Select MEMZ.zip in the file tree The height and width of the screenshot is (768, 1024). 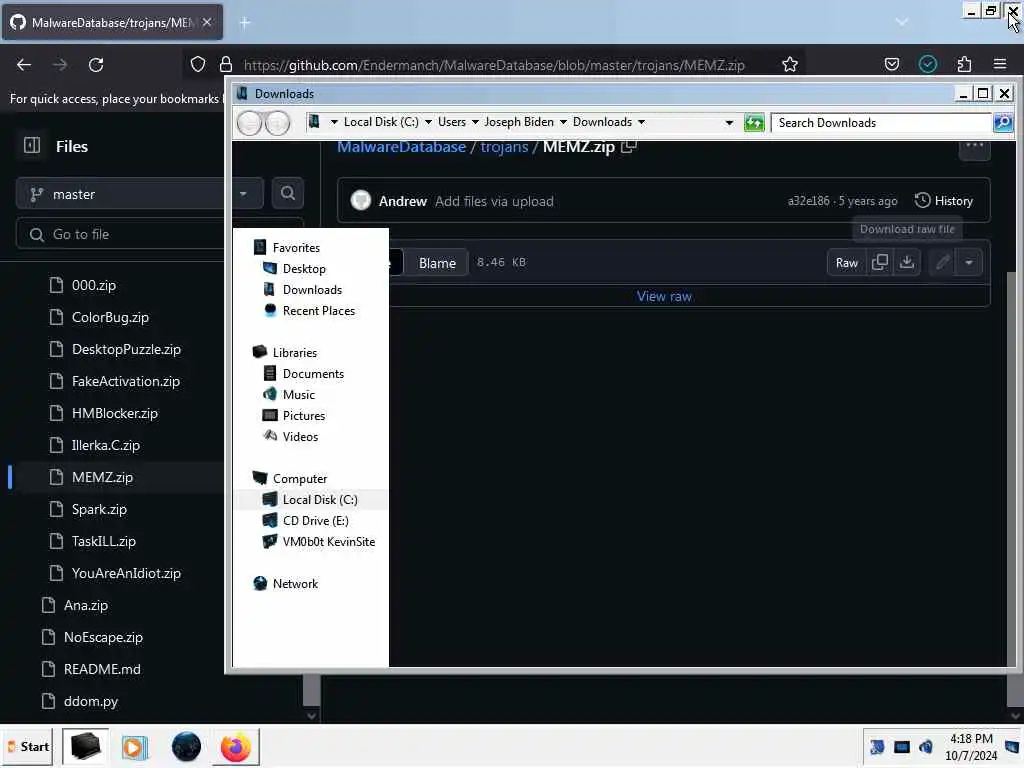[102, 477]
